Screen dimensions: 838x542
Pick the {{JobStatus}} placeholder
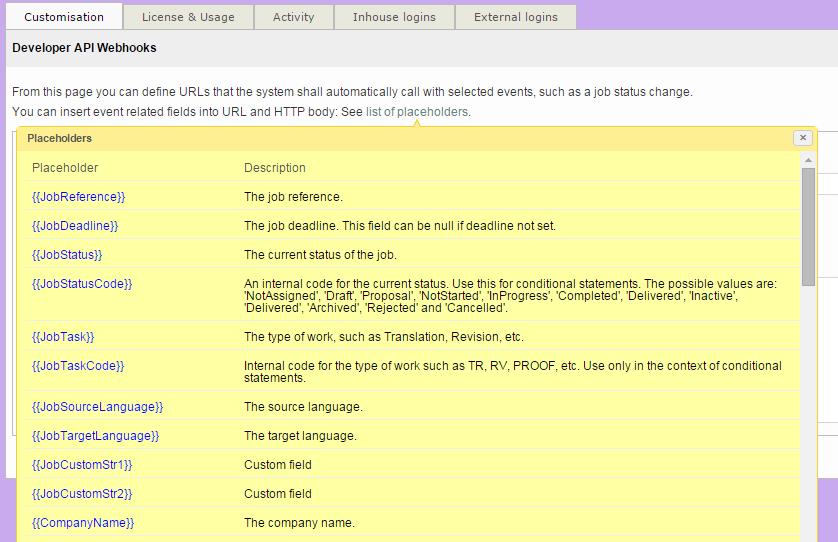(x=67, y=255)
